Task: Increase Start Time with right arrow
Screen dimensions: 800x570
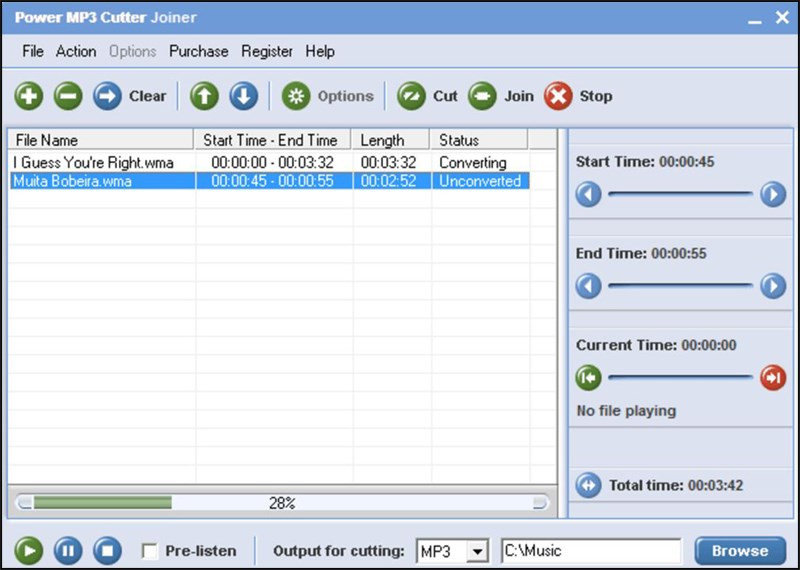Action: click(x=773, y=194)
